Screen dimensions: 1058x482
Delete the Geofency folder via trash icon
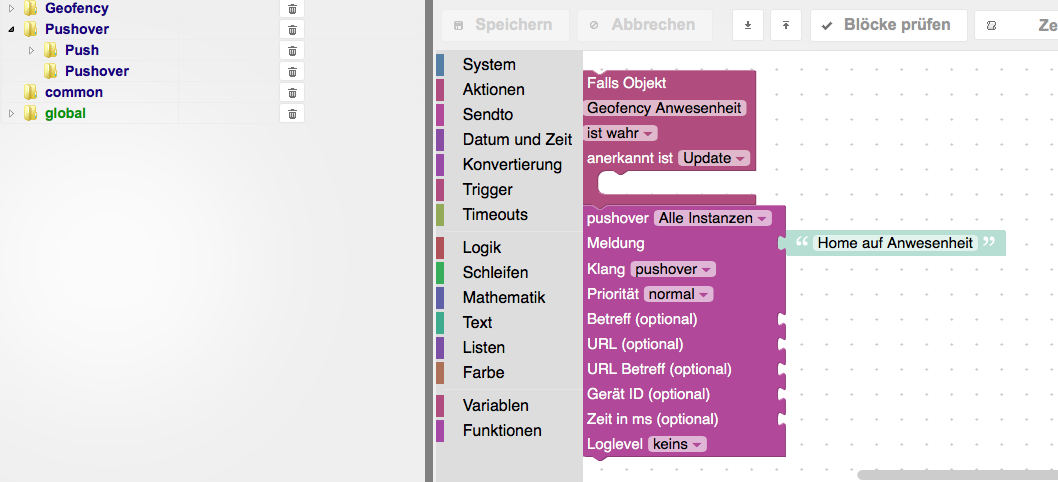pyautogui.click(x=292, y=8)
